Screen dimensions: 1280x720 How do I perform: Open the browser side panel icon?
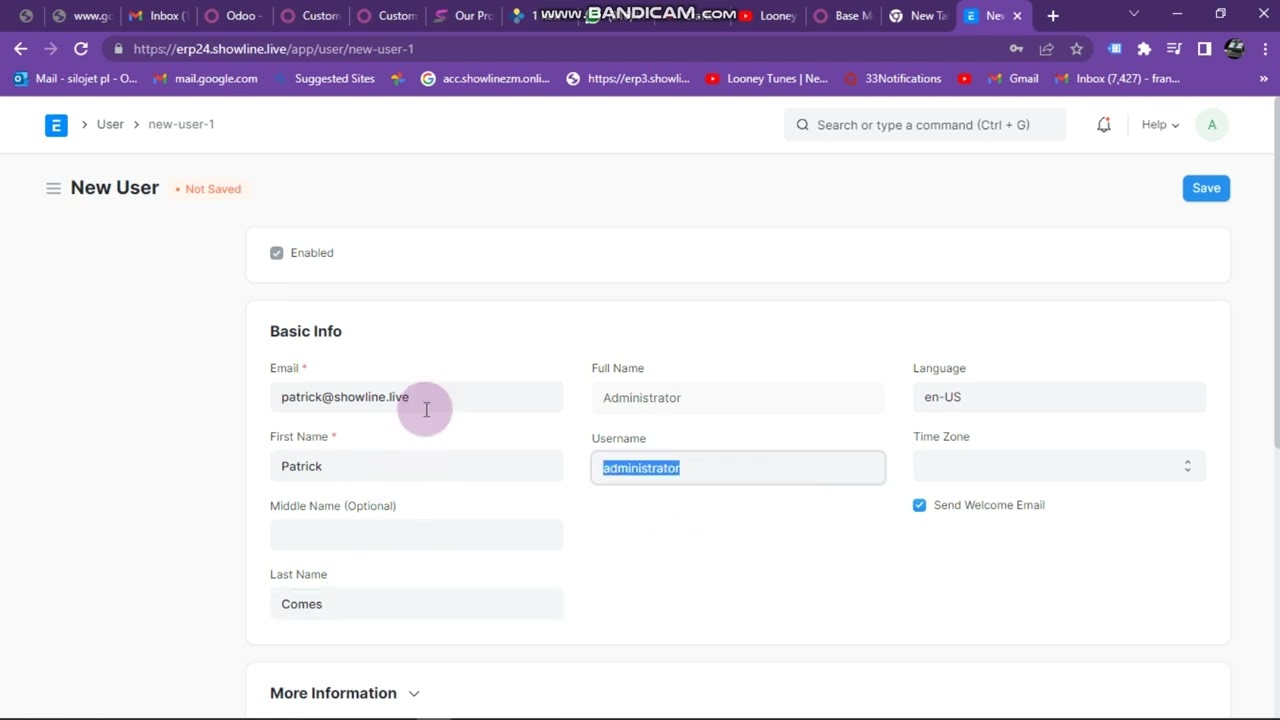pyautogui.click(x=1204, y=49)
